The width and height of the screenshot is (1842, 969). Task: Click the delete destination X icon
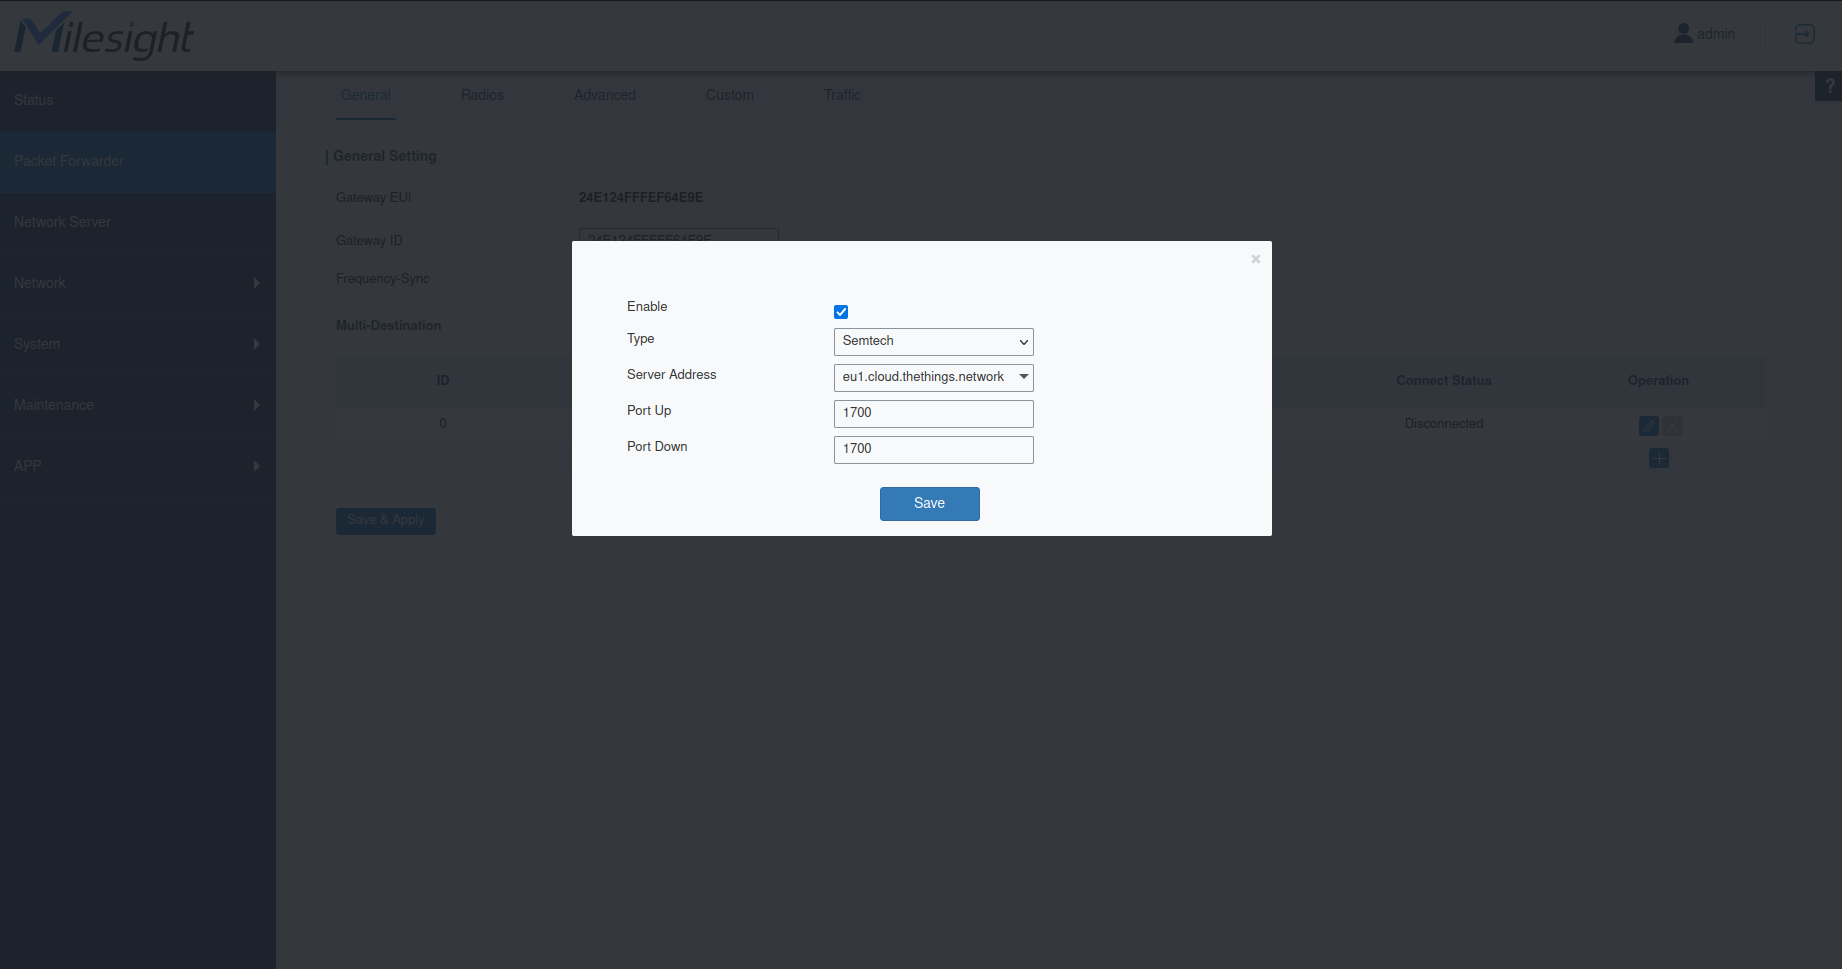tap(1672, 426)
